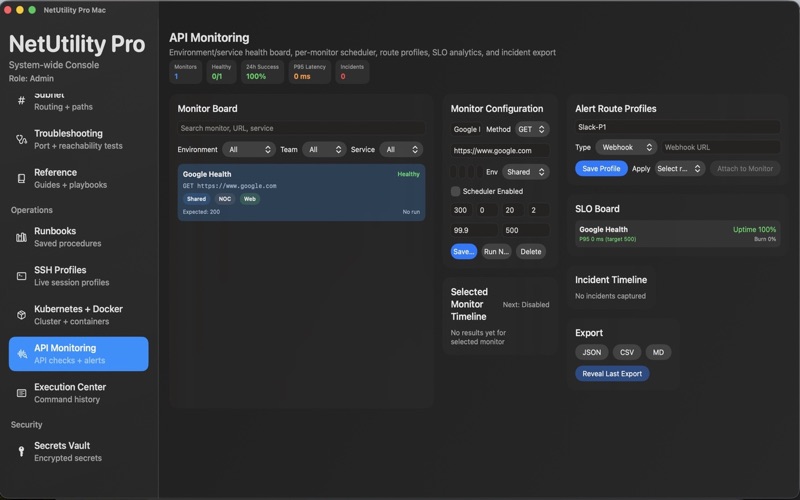Select the API Monitoring sidebar item
800x500 pixels.
pos(79,354)
